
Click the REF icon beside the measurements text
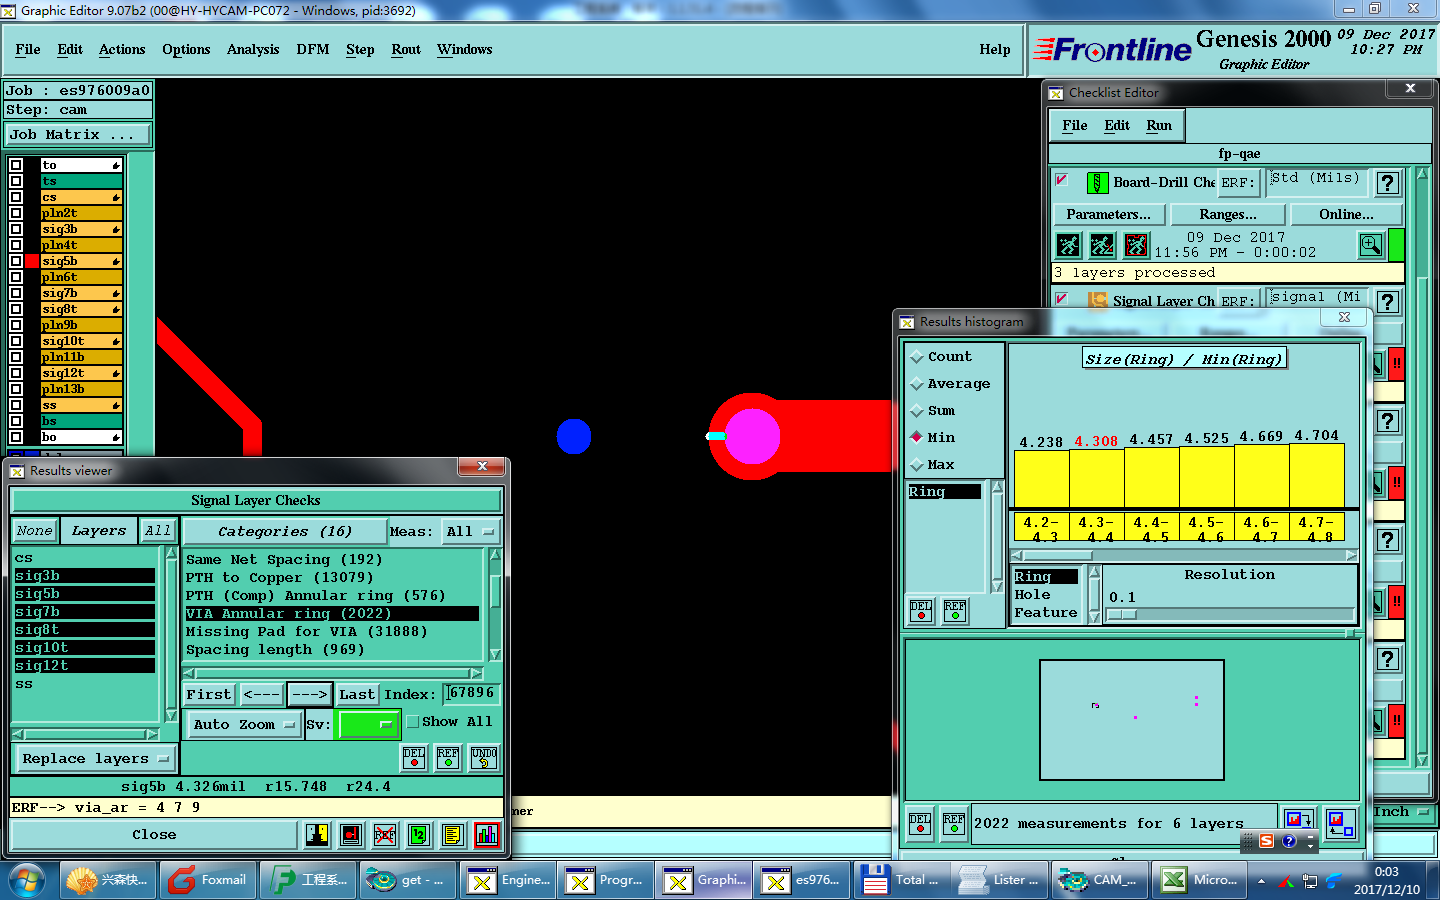pos(954,824)
